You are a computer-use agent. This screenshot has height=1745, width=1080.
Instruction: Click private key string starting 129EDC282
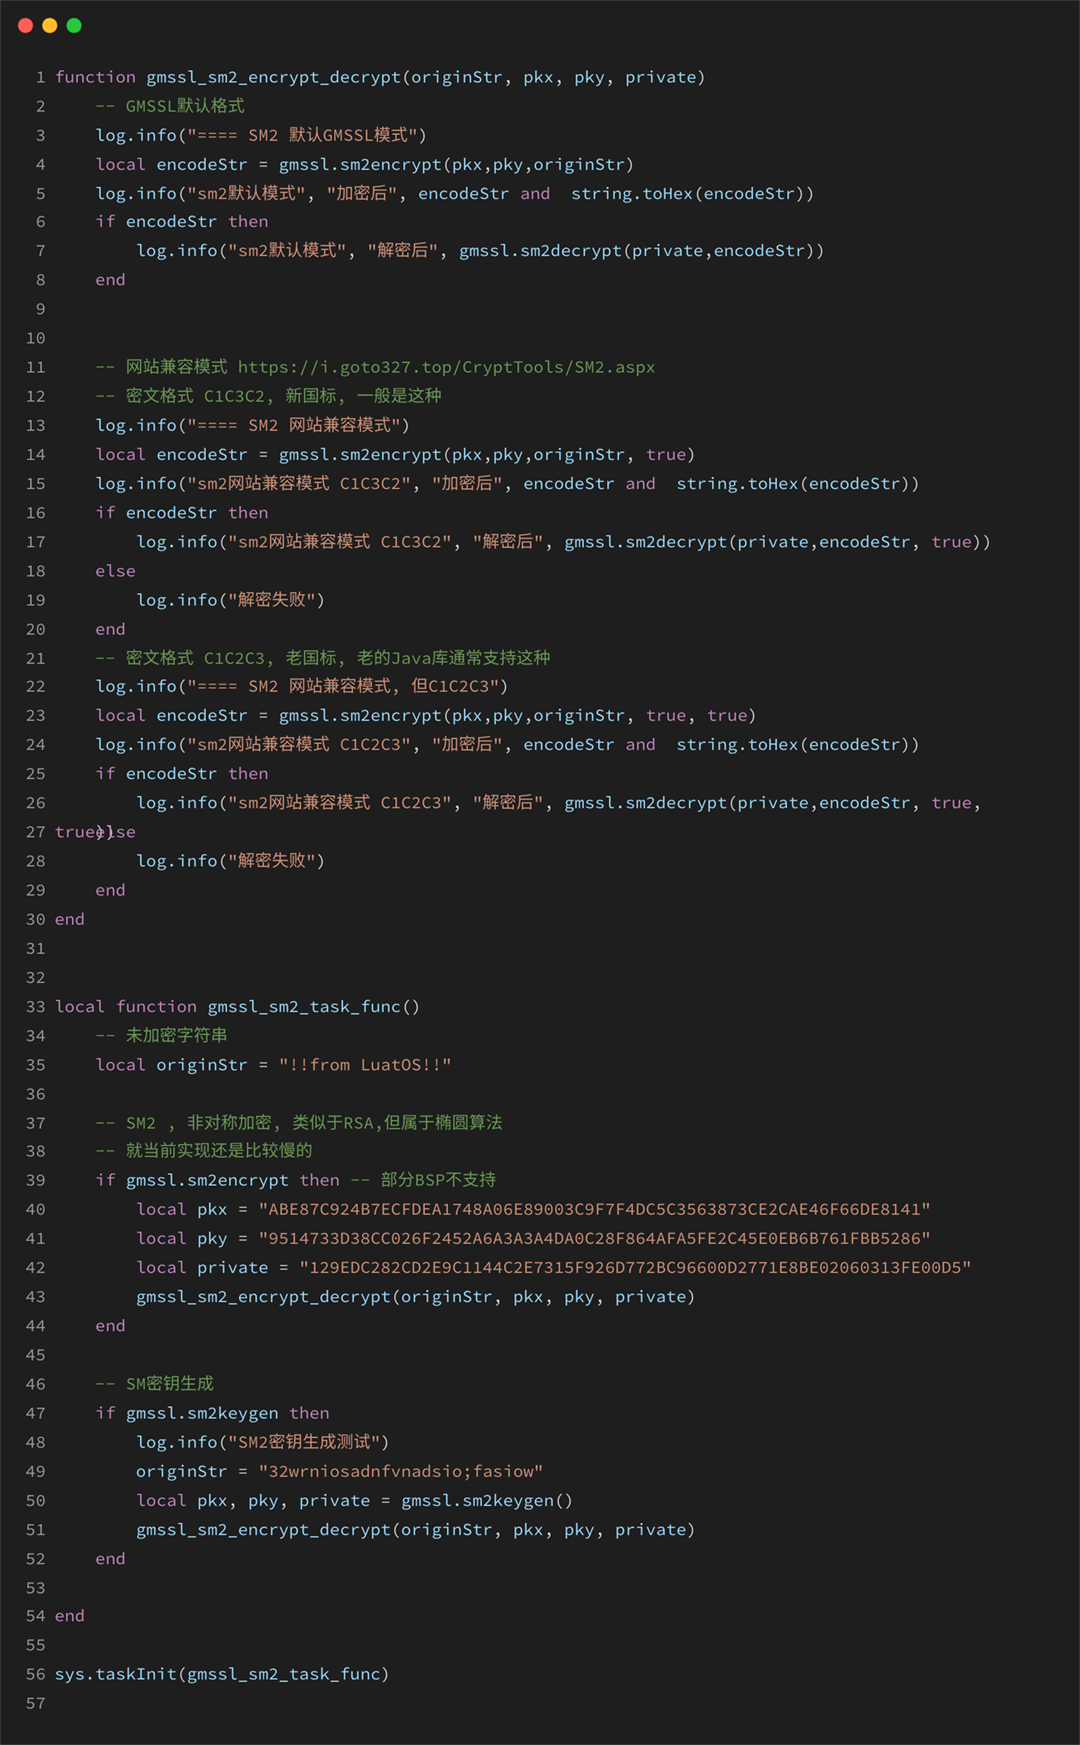coord(635,1268)
